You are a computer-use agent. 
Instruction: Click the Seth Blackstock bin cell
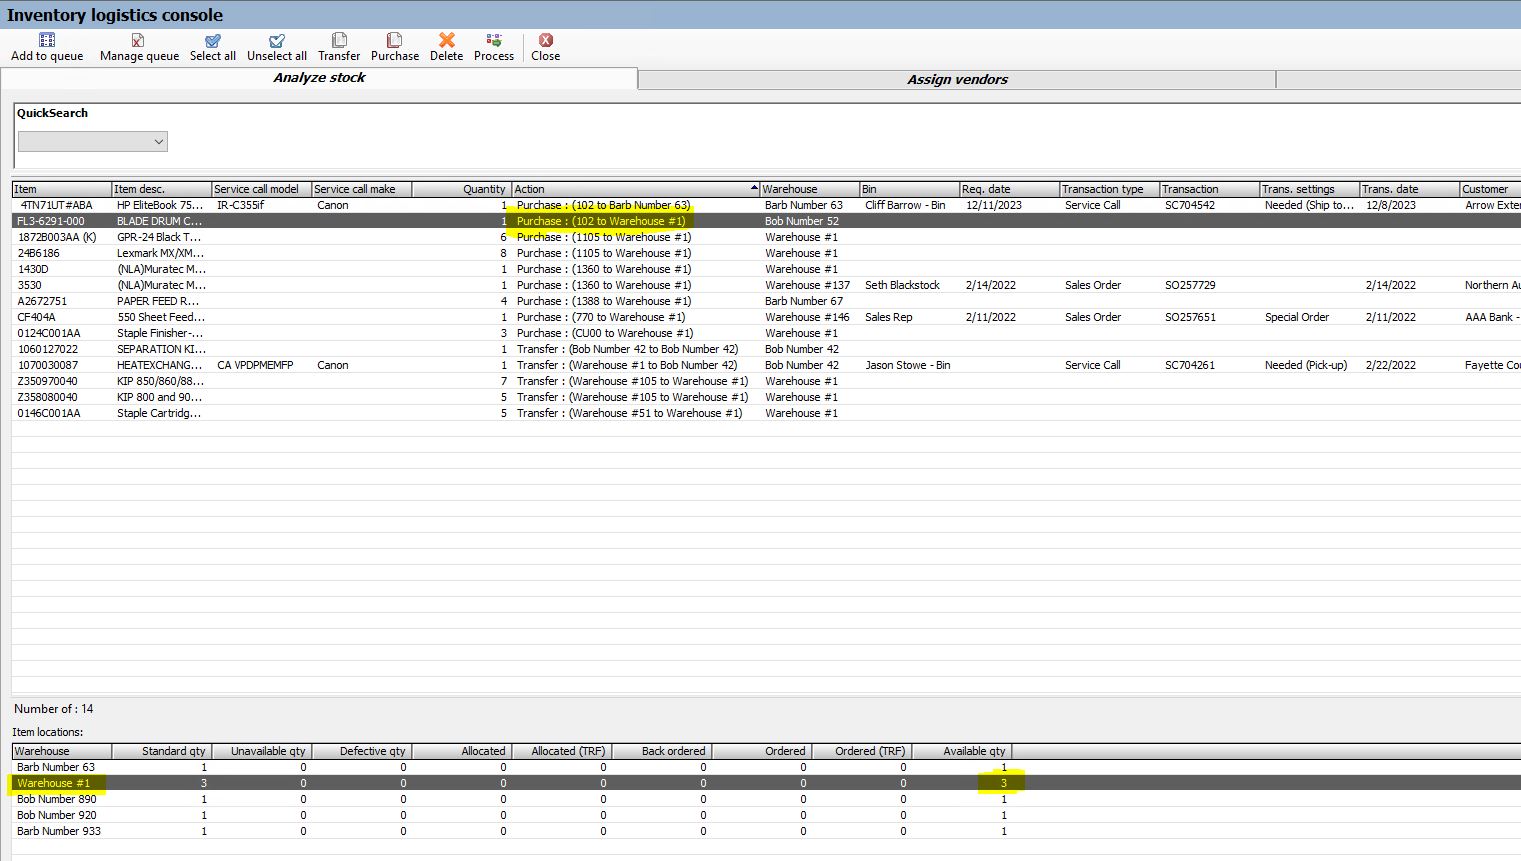pos(902,285)
